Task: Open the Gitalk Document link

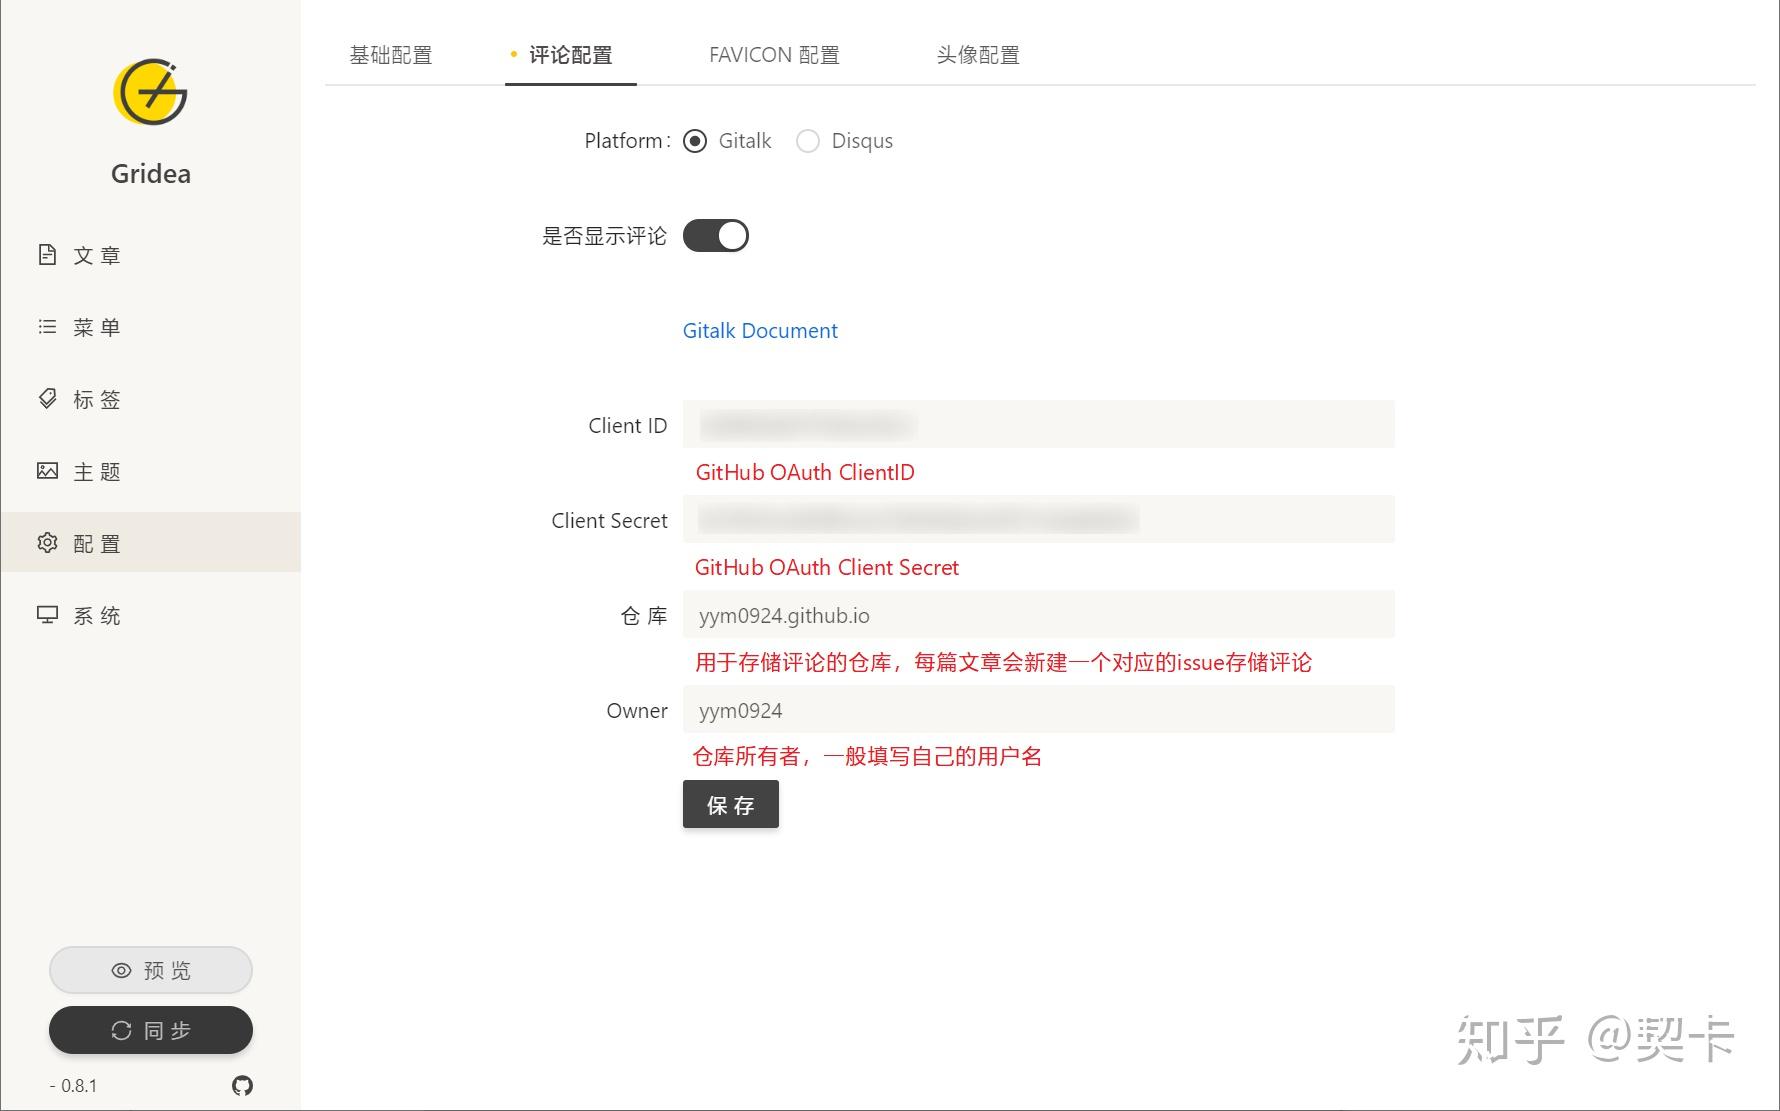Action: coord(760,331)
